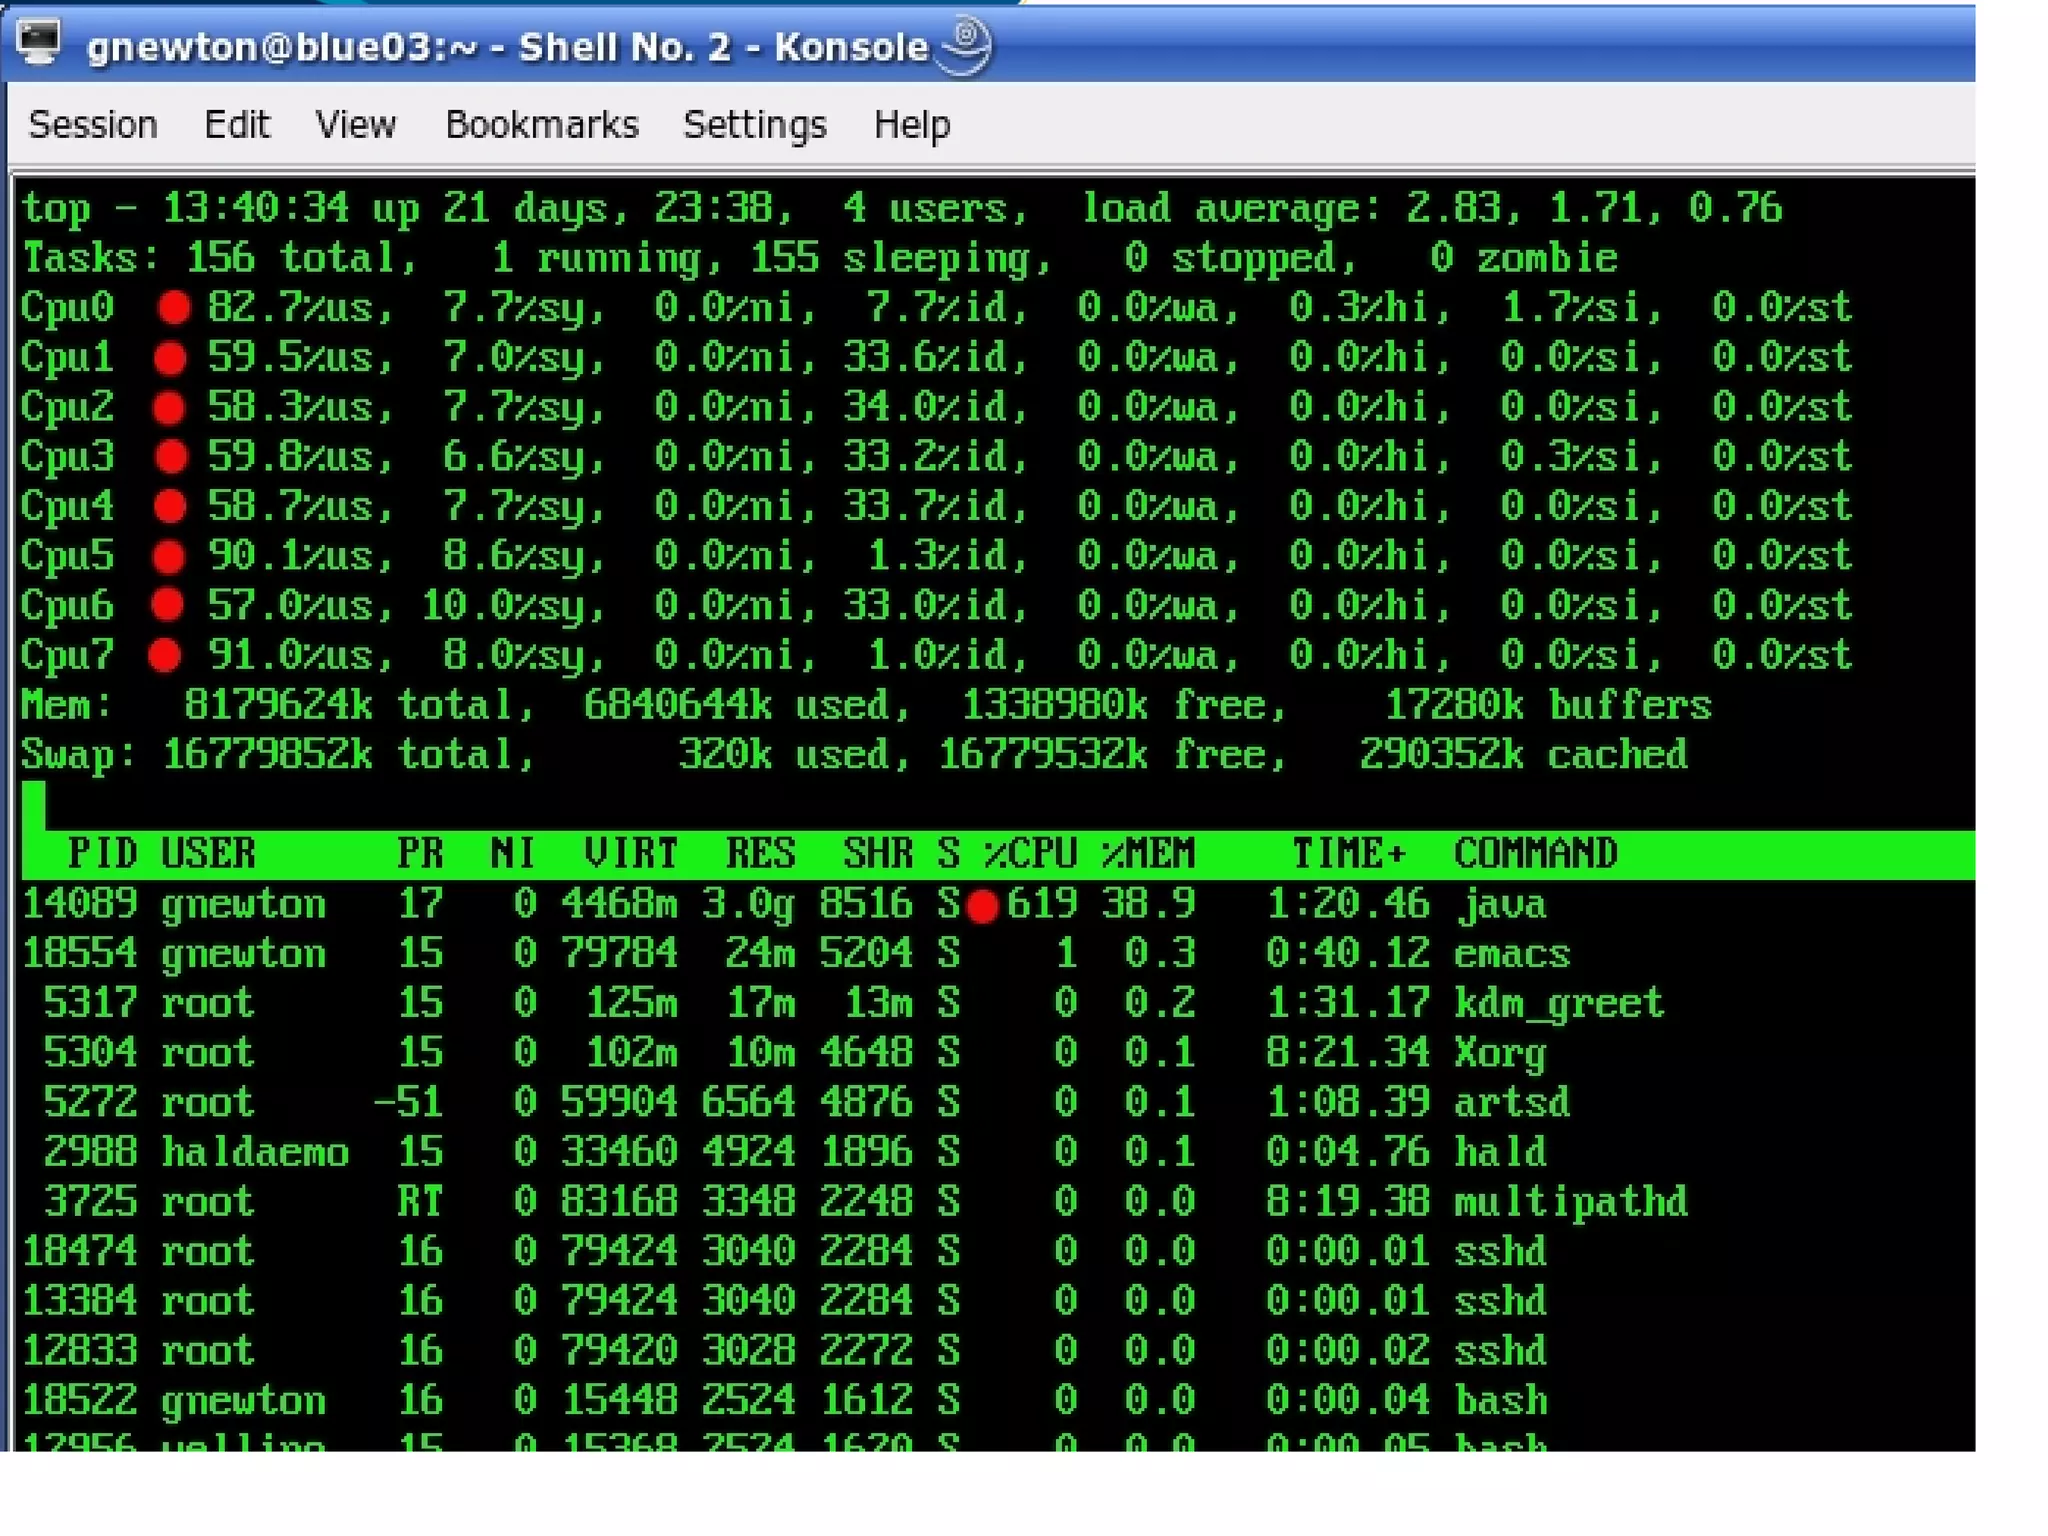This screenshot has height=1536, width=2048.
Task: Click the Tasks '156 total' text
Action: click(x=302, y=258)
